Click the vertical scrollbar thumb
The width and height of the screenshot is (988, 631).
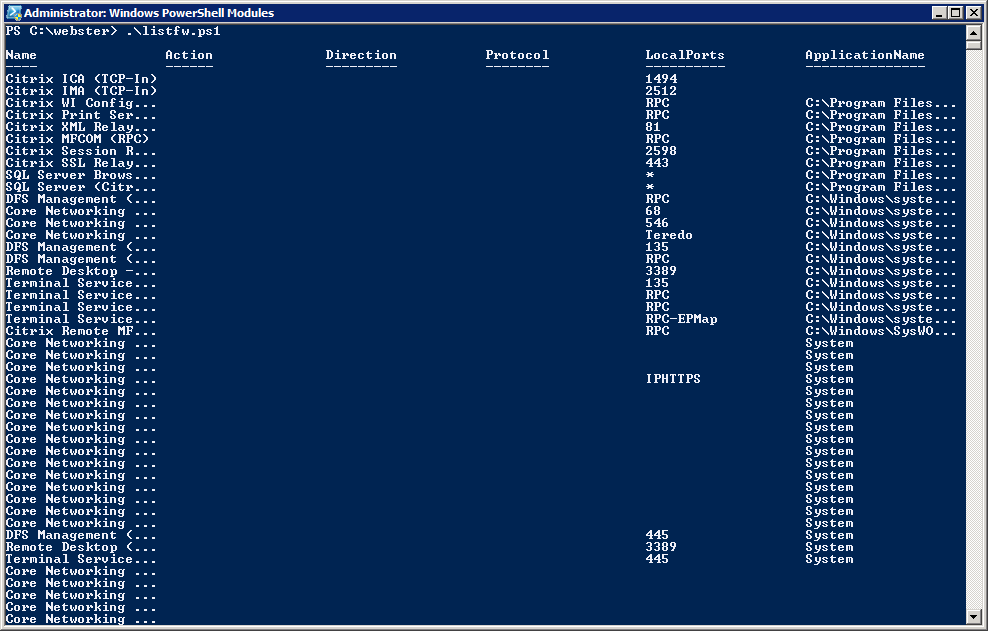click(973, 46)
